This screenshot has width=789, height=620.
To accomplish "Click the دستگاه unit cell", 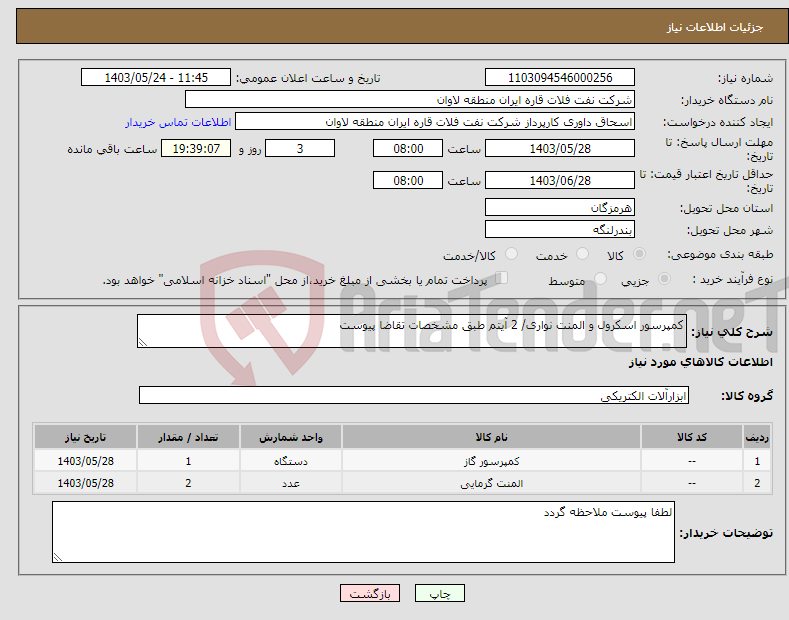I will pos(291,460).
